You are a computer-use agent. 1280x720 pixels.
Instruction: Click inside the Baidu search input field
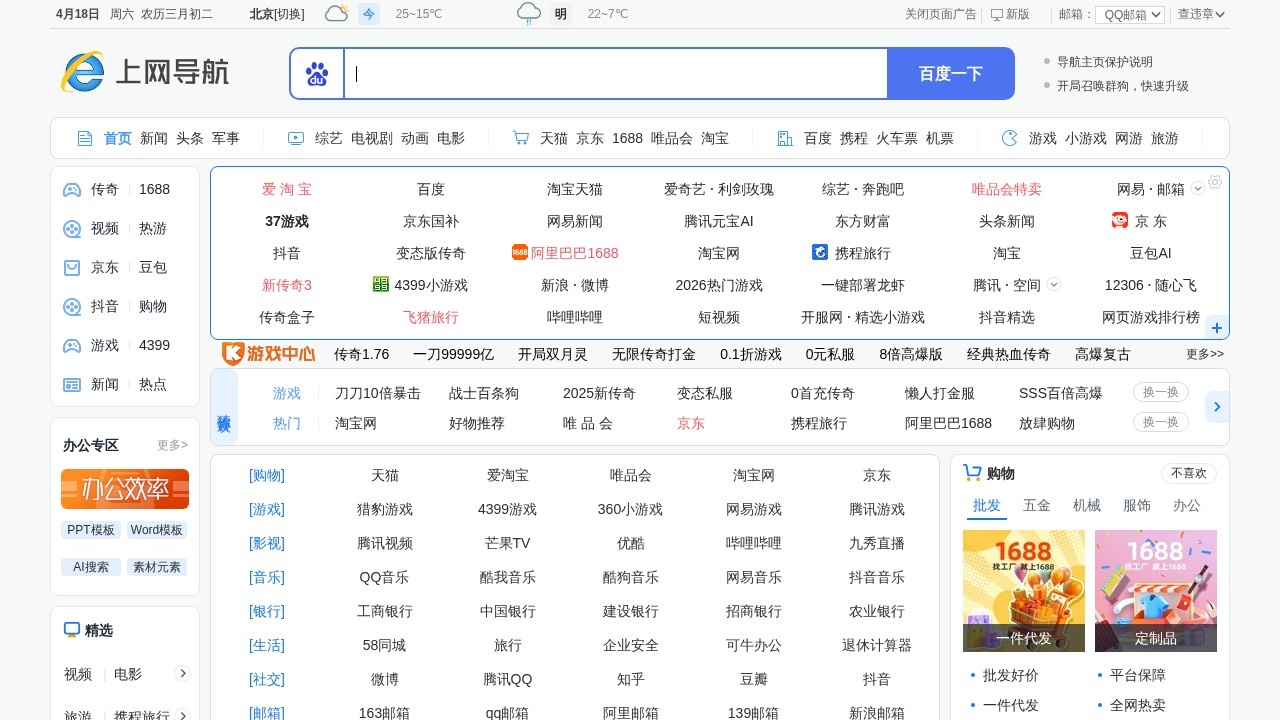[x=615, y=73]
